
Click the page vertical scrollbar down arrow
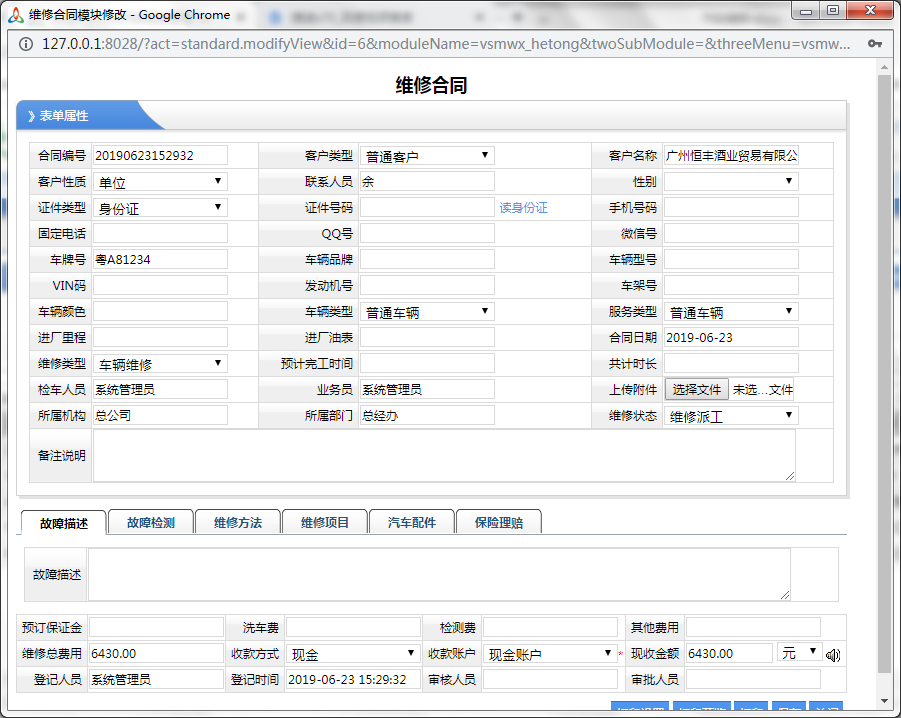tap(884, 701)
